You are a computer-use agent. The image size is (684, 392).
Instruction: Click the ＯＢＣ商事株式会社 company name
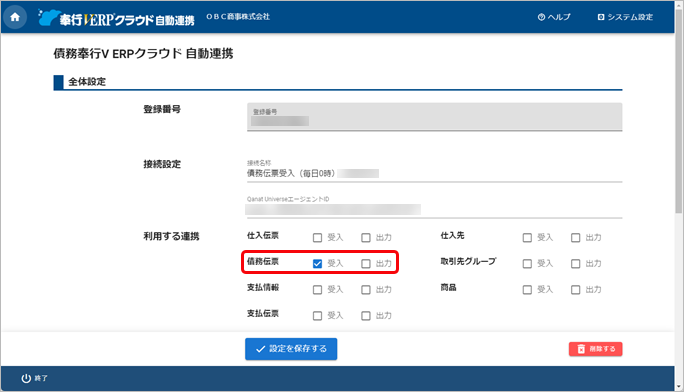click(238, 17)
